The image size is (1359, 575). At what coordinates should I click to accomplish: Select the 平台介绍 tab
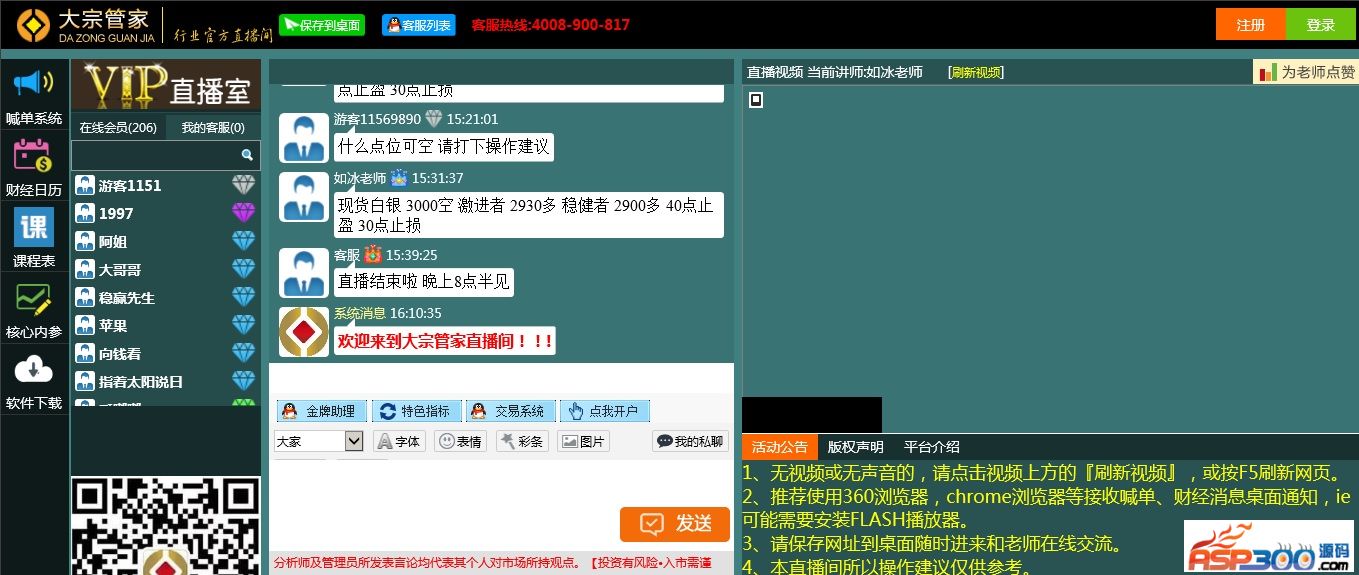[x=932, y=447]
